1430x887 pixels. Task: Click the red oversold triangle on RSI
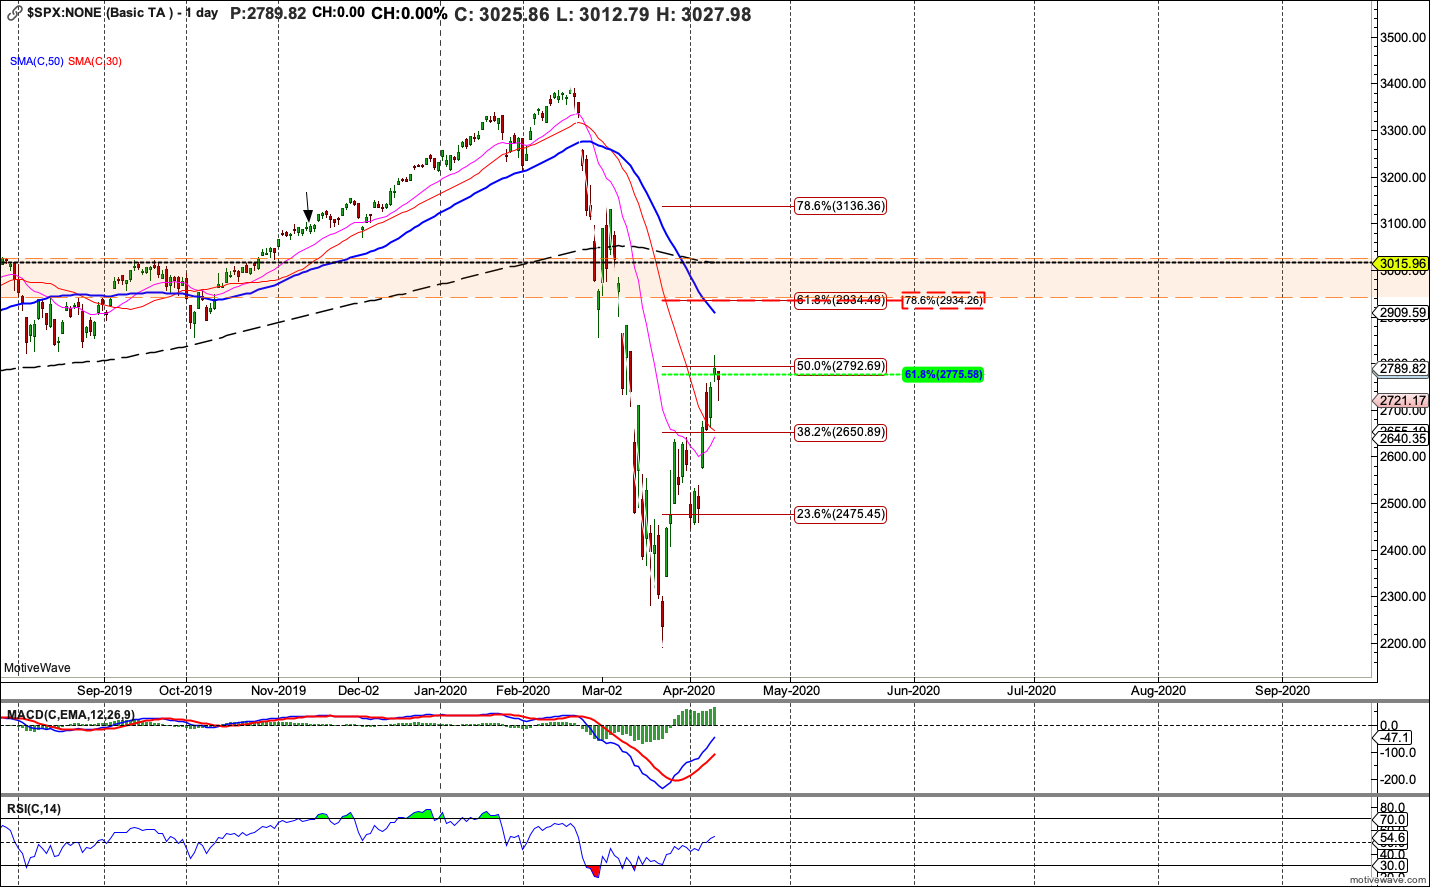596,871
